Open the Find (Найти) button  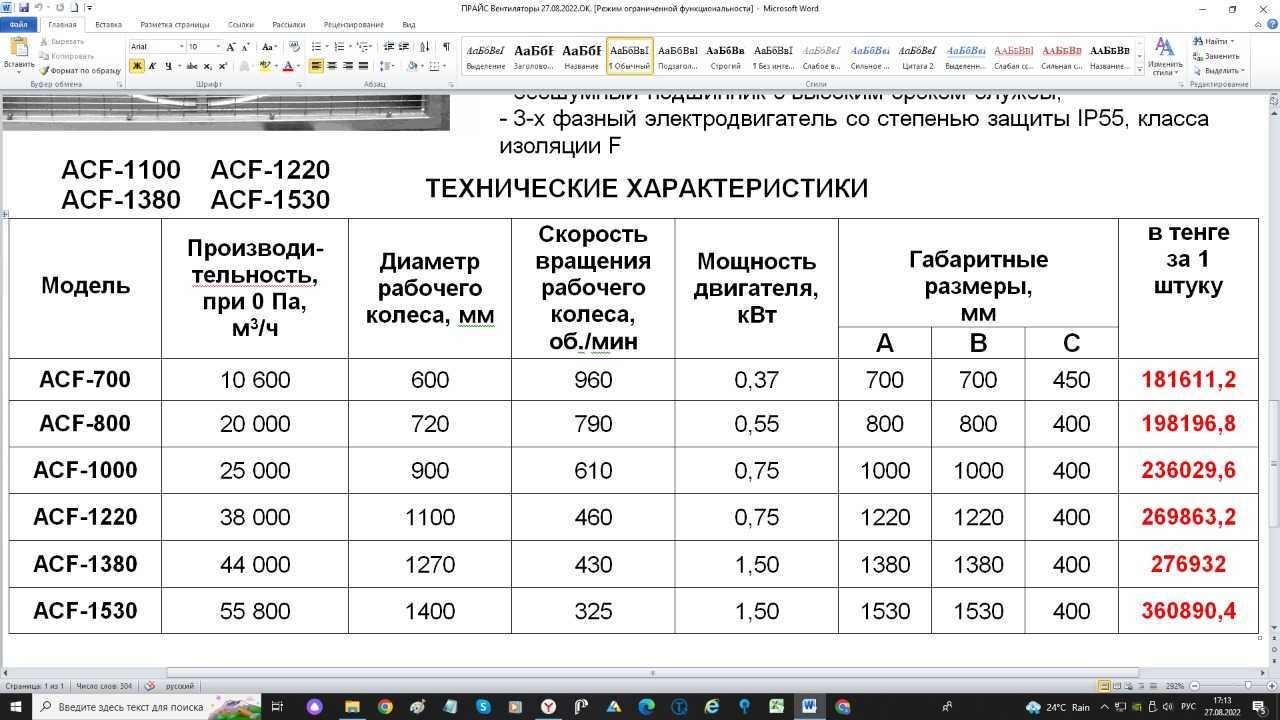click(1211, 41)
